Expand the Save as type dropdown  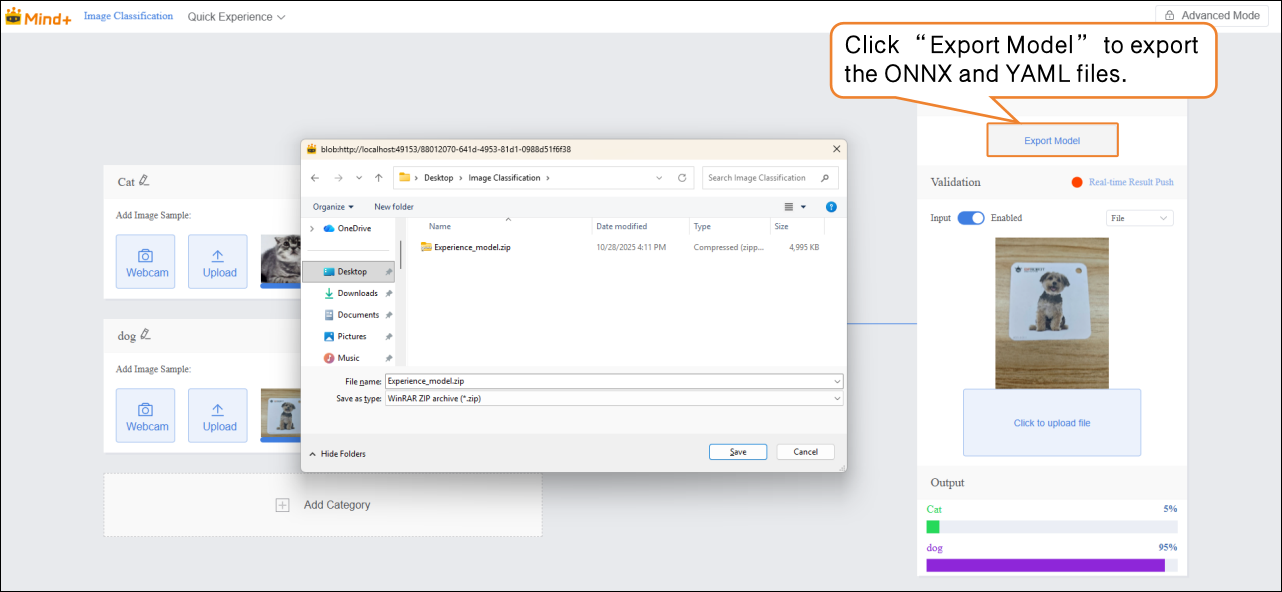(836, 398)
